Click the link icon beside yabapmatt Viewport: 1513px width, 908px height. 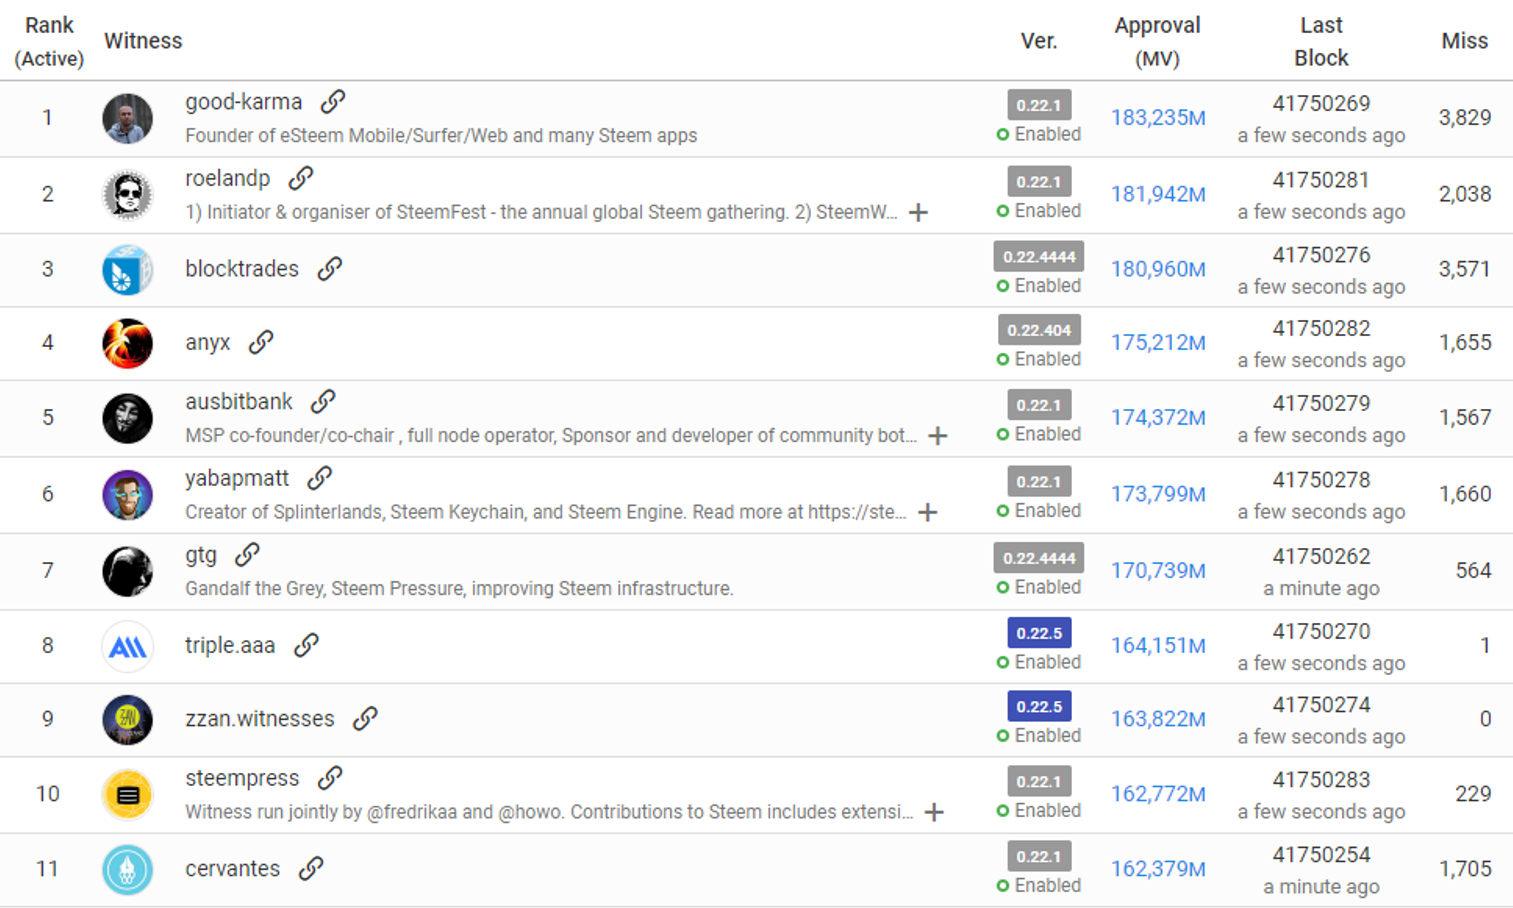pos(319,479)
